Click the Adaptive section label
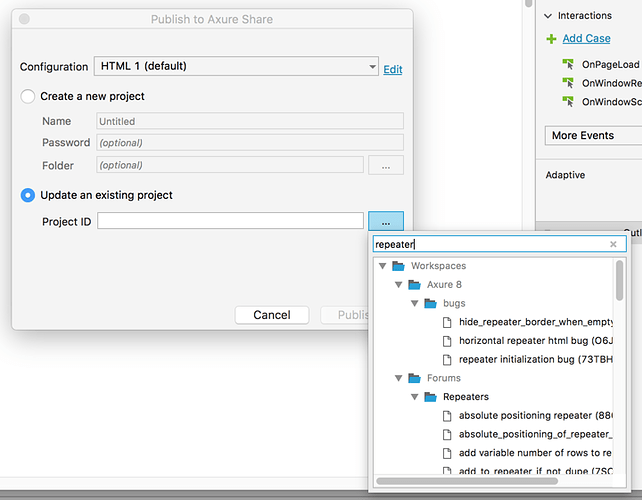 pyautogui.click(x=565, y=175)
